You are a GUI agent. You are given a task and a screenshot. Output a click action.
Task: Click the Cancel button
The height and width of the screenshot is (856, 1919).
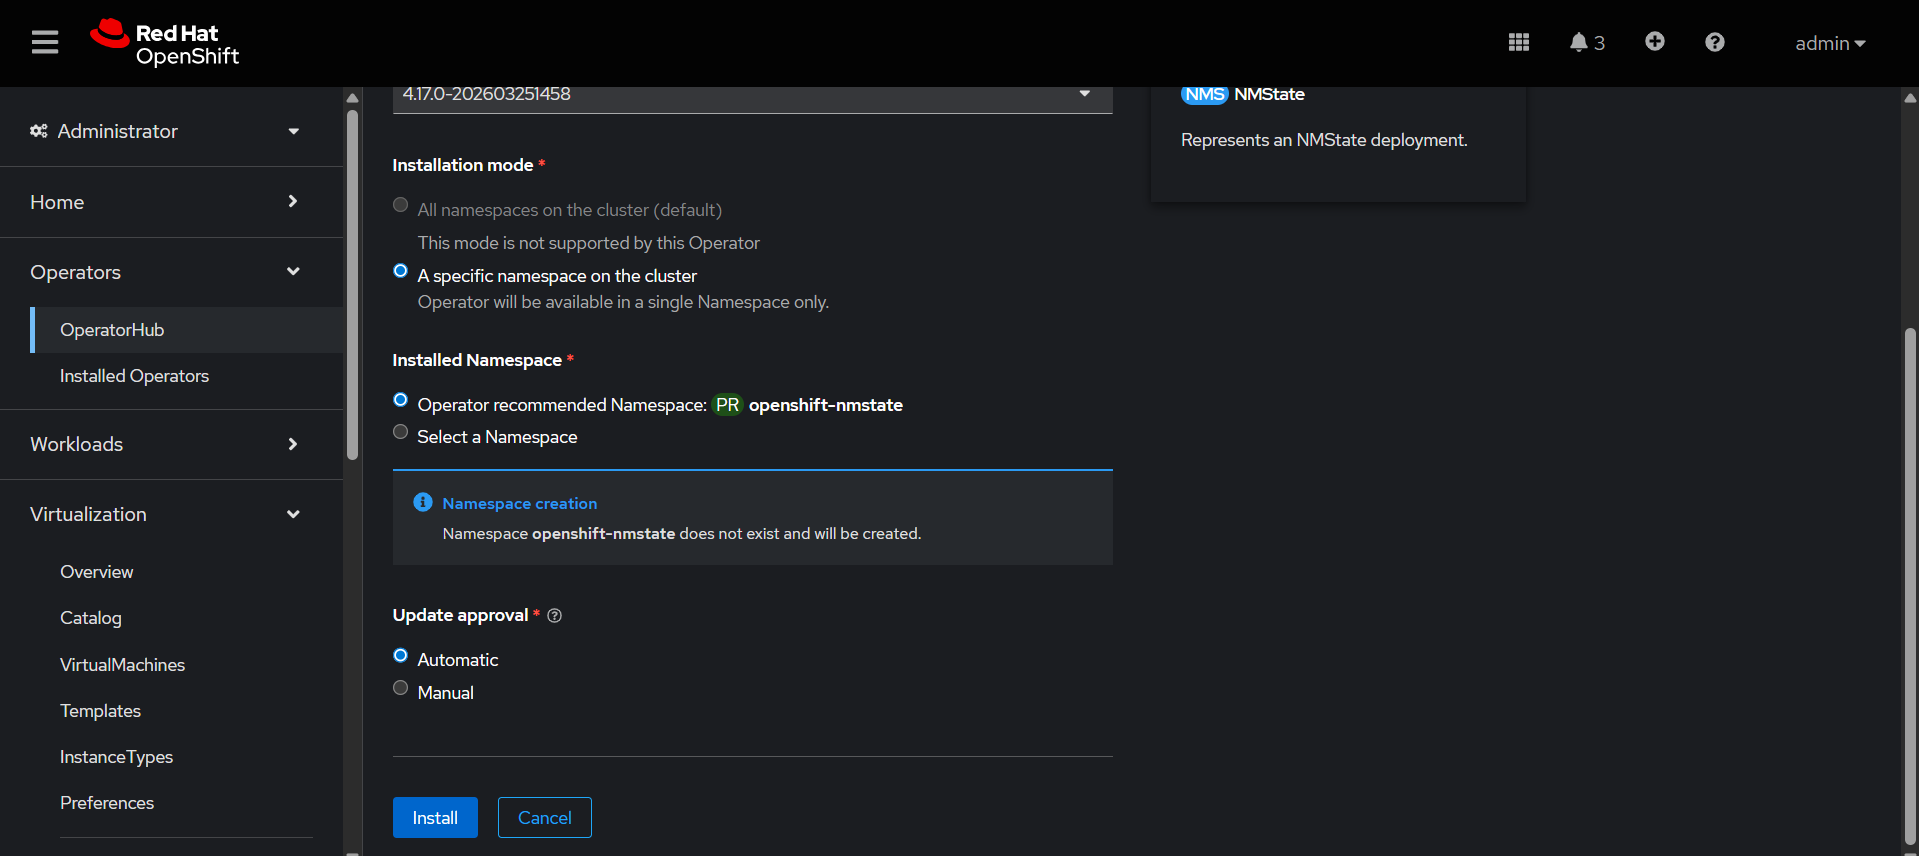[x=544, y=818]
